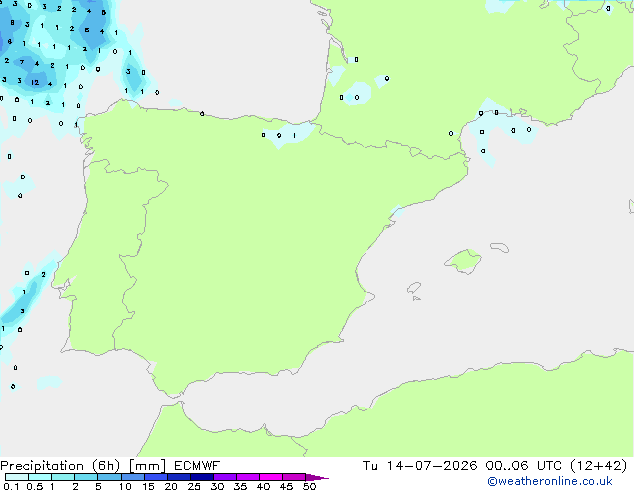Click the island of Mallorca on the map
The width and height of the screenshot is (634, 490).
pyautogui.click(x=463, y=261)
